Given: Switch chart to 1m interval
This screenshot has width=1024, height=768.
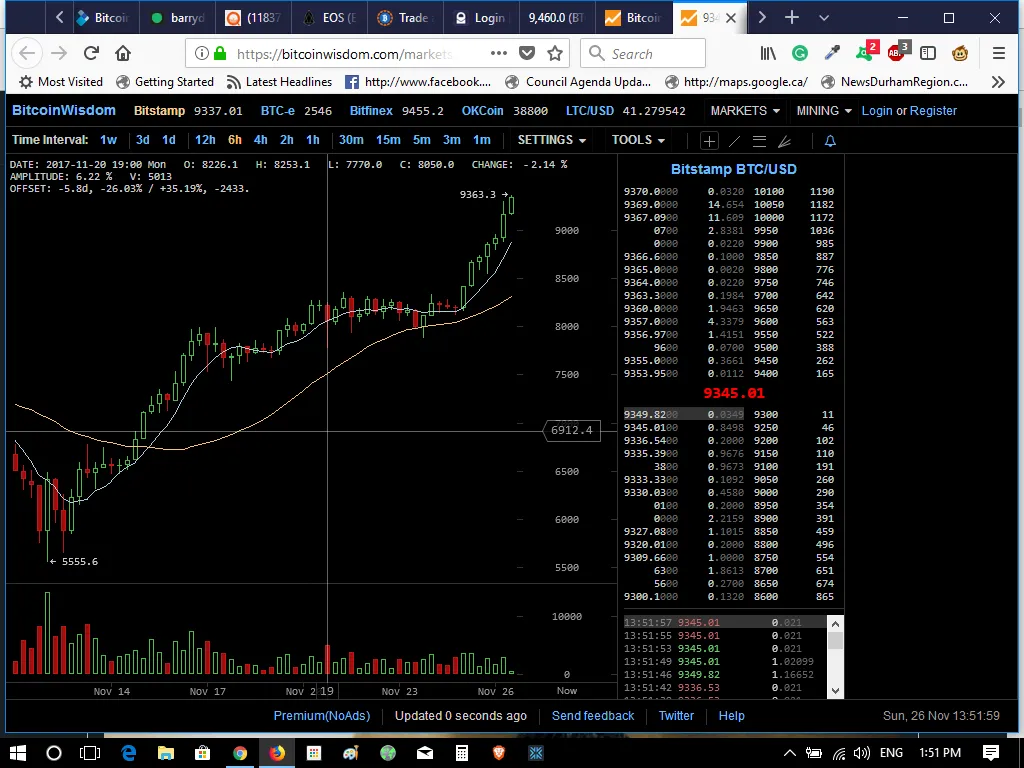Looking at the screenshot, I should (x=481, y=140).
